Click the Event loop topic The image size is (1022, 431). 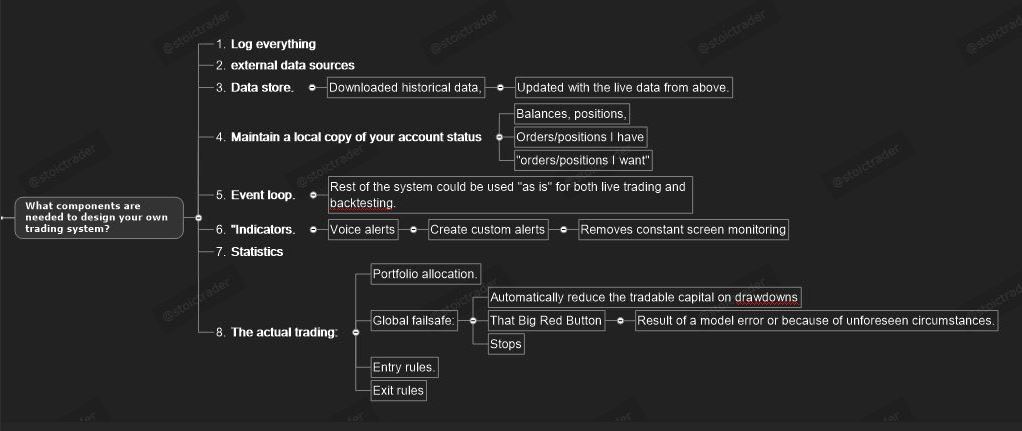(262, 195)
